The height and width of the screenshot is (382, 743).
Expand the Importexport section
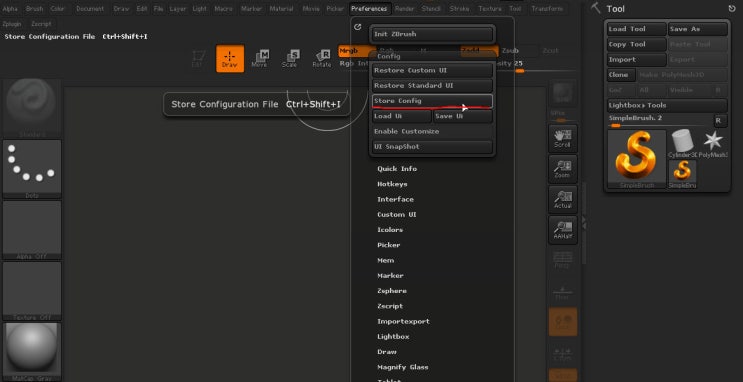coord(403,321)
